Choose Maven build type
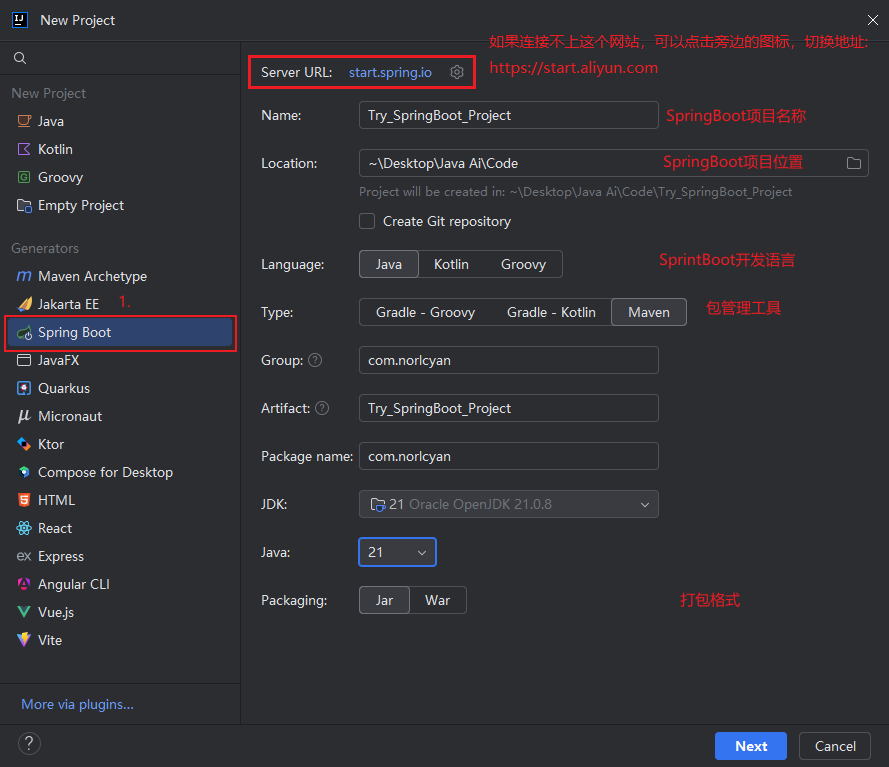Screen dimensions: 889x767 649,312
